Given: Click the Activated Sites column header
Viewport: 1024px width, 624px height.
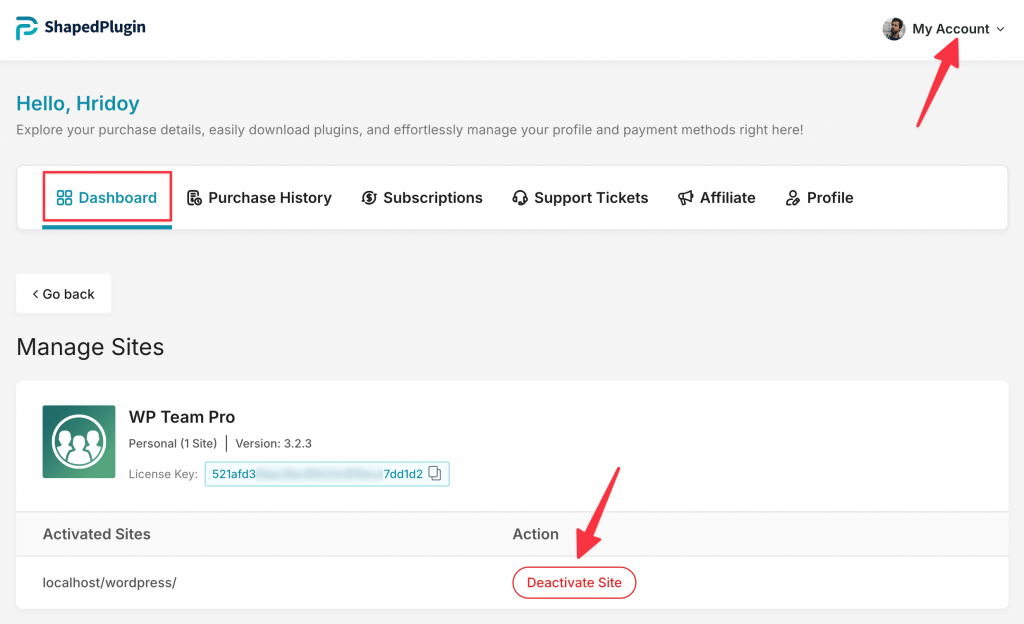Looking at the screenshot, I should pyautogui.click(x=97, y=534).
